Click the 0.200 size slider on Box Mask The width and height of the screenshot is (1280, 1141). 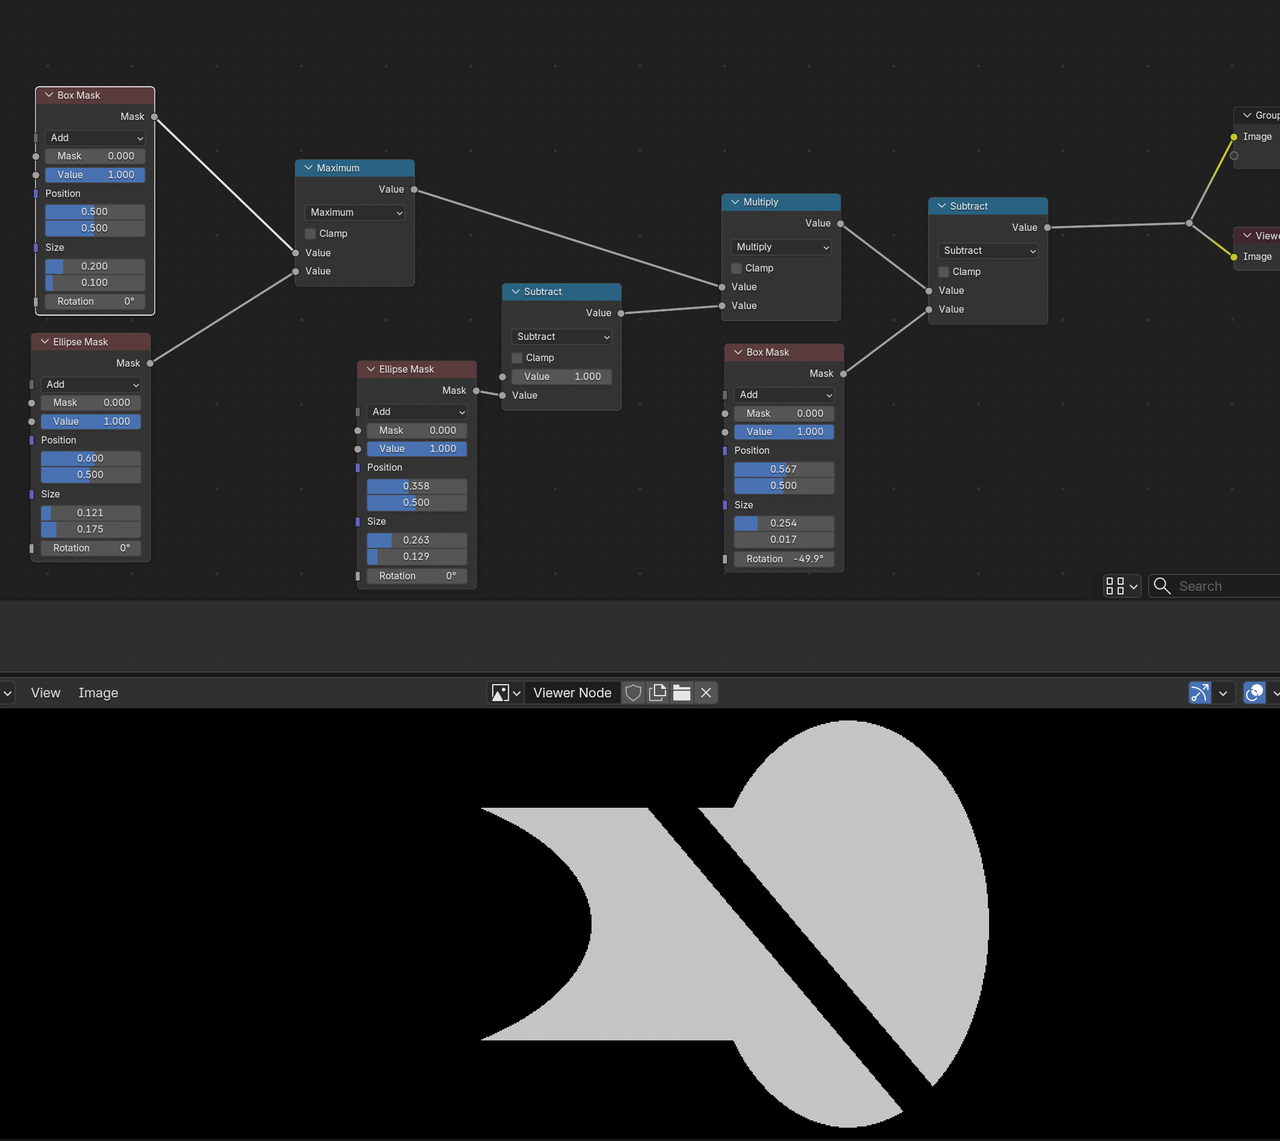point(95,266)
